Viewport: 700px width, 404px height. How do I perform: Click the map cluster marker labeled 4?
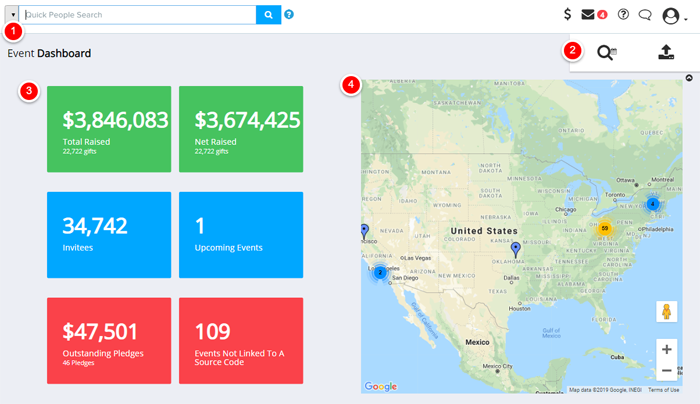(652, 204)
